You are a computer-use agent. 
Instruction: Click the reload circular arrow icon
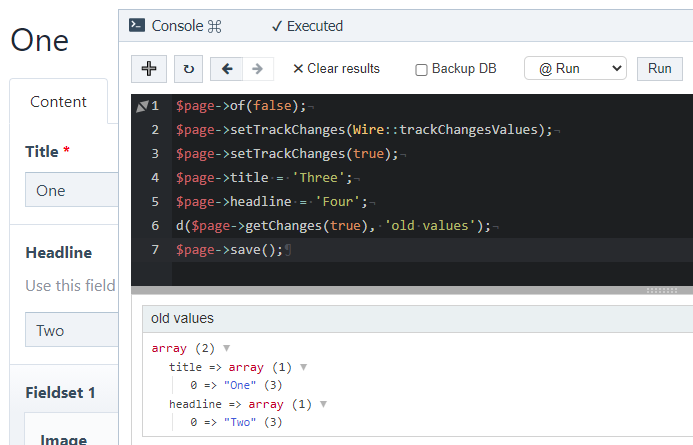188,68
